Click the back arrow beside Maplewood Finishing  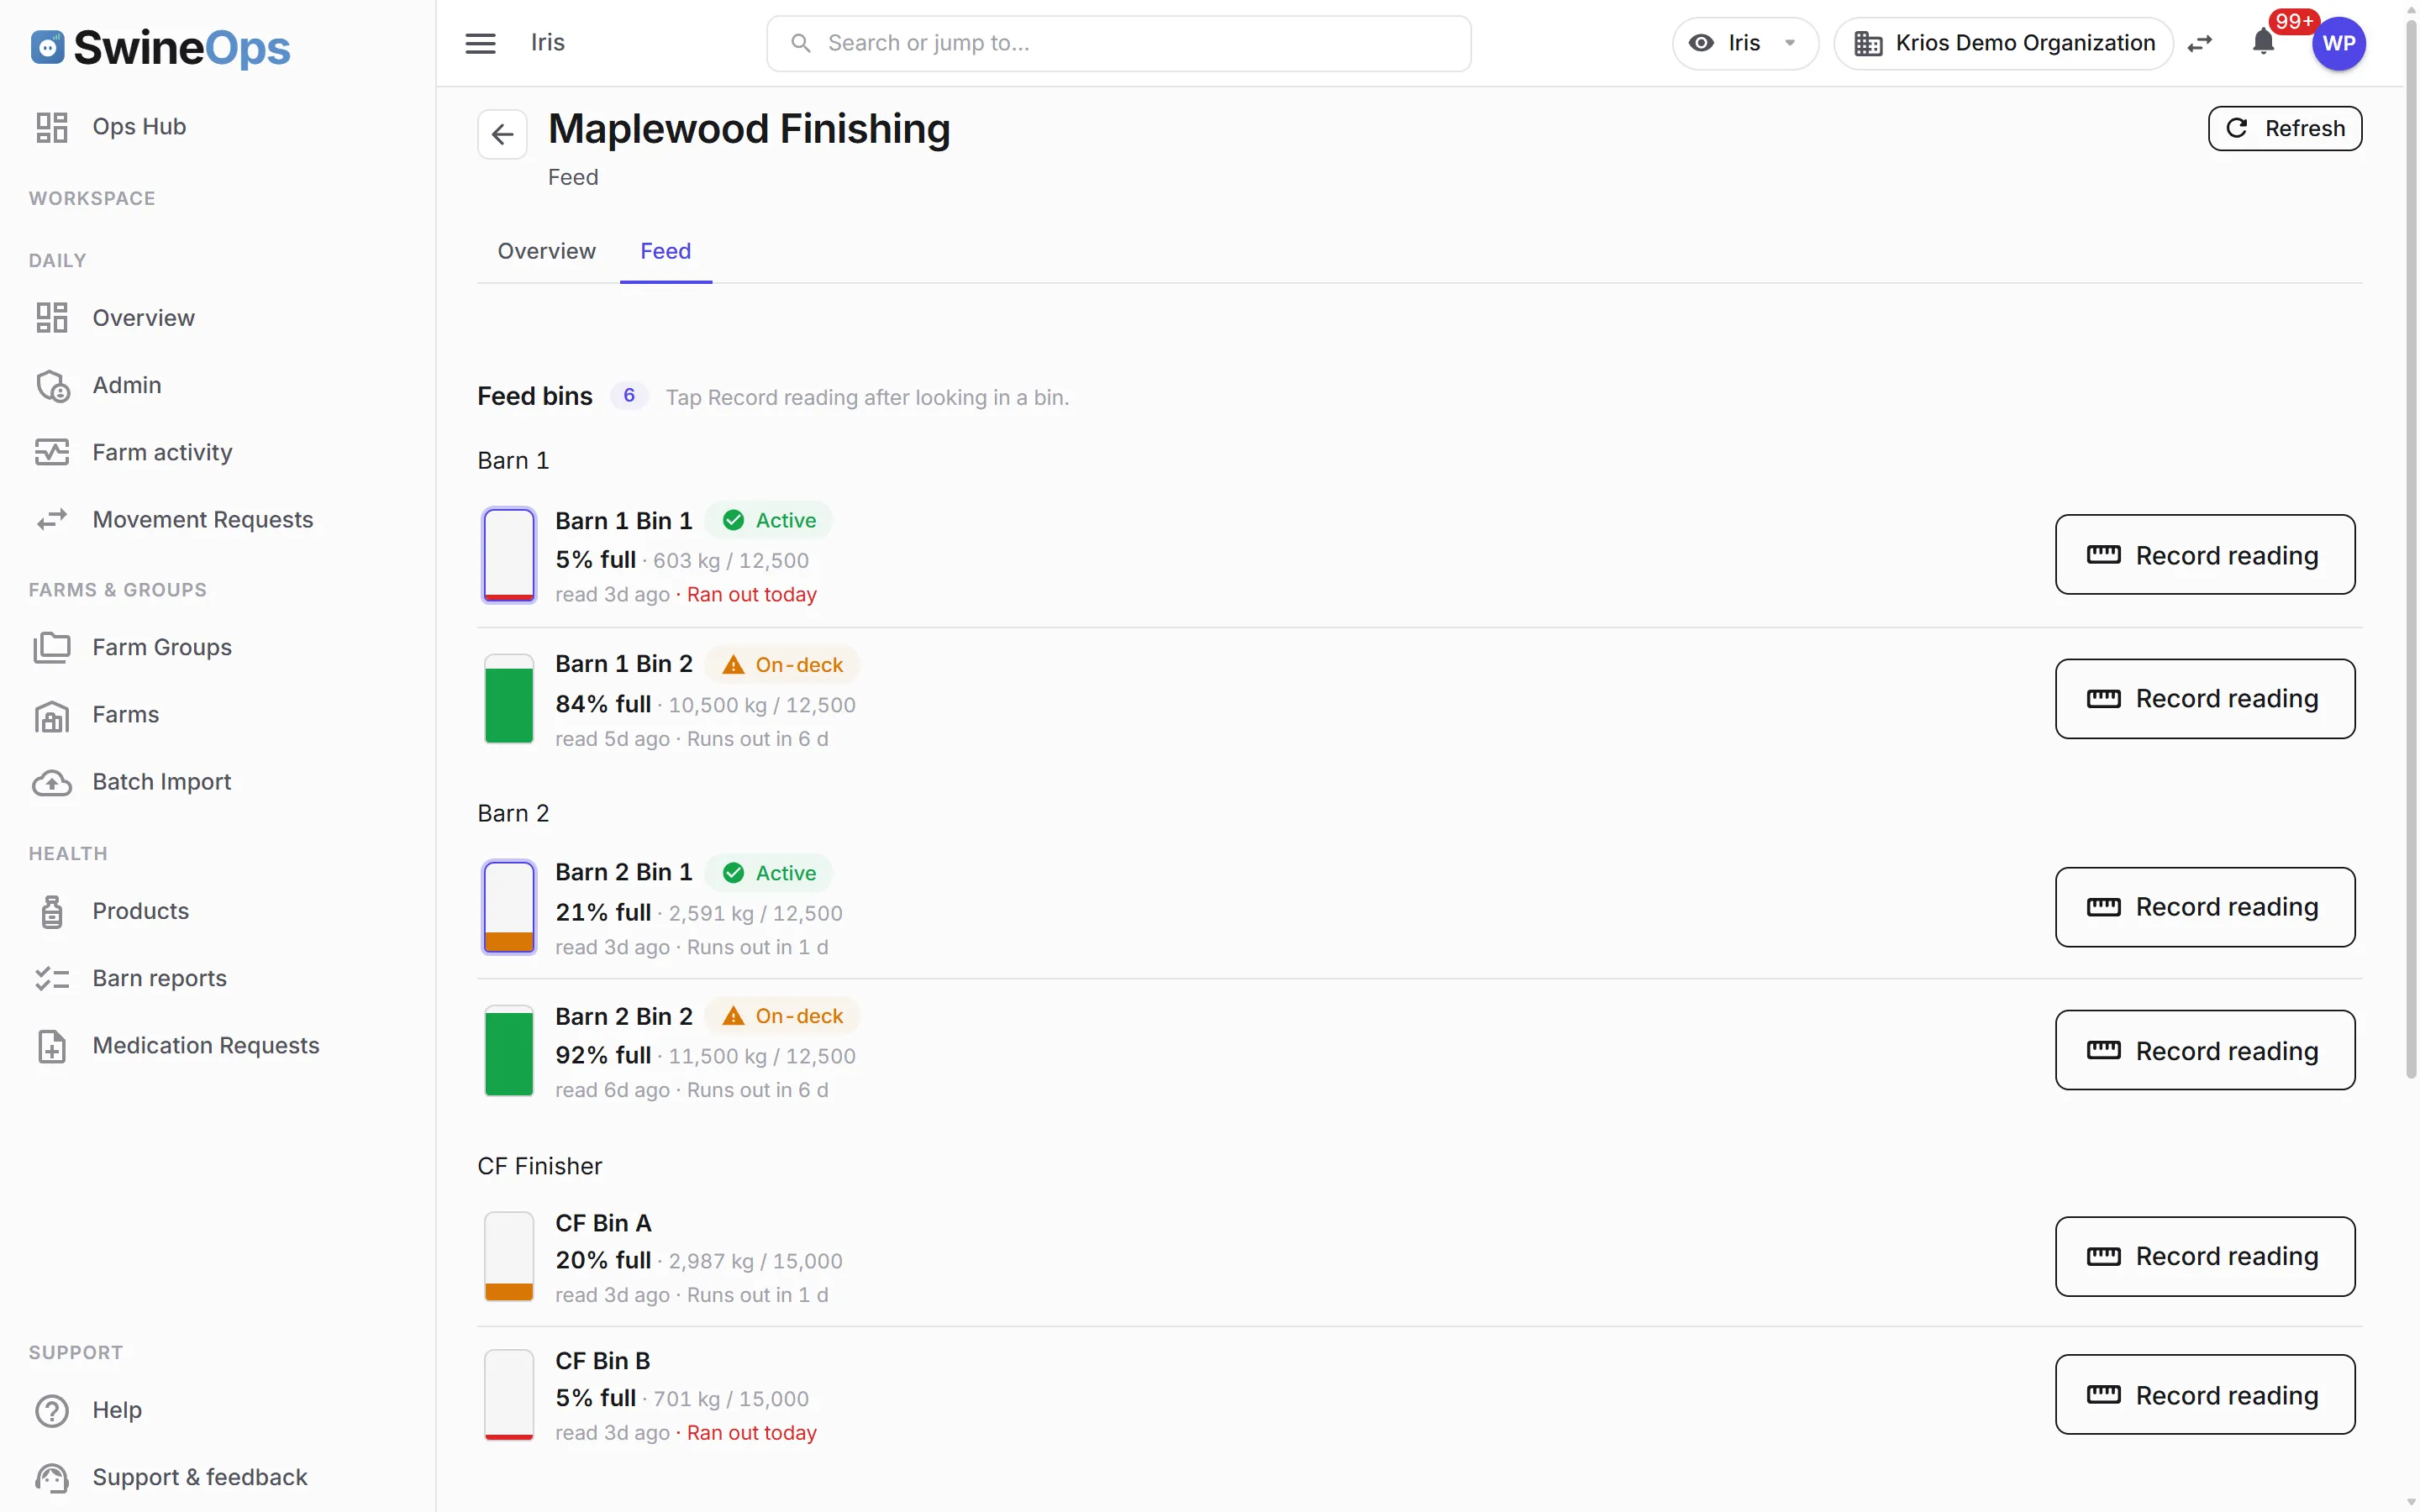pos(502,134)
